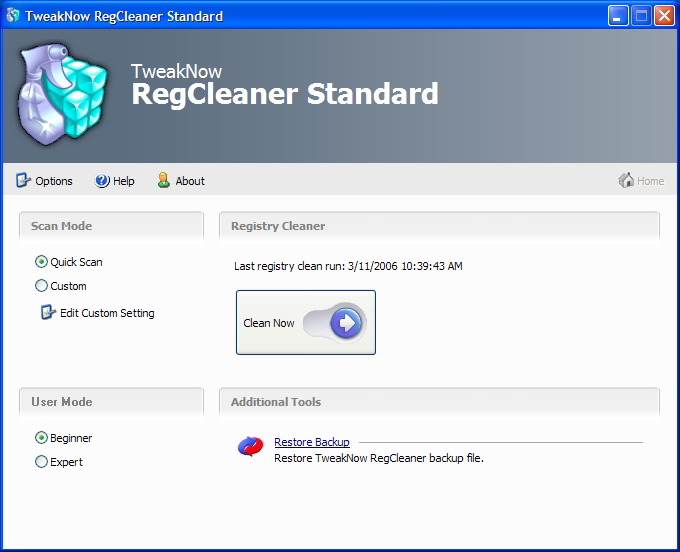Open the About text label
Image resolution: width=680 pixels, height=552 pixels.
click(190, 181)
